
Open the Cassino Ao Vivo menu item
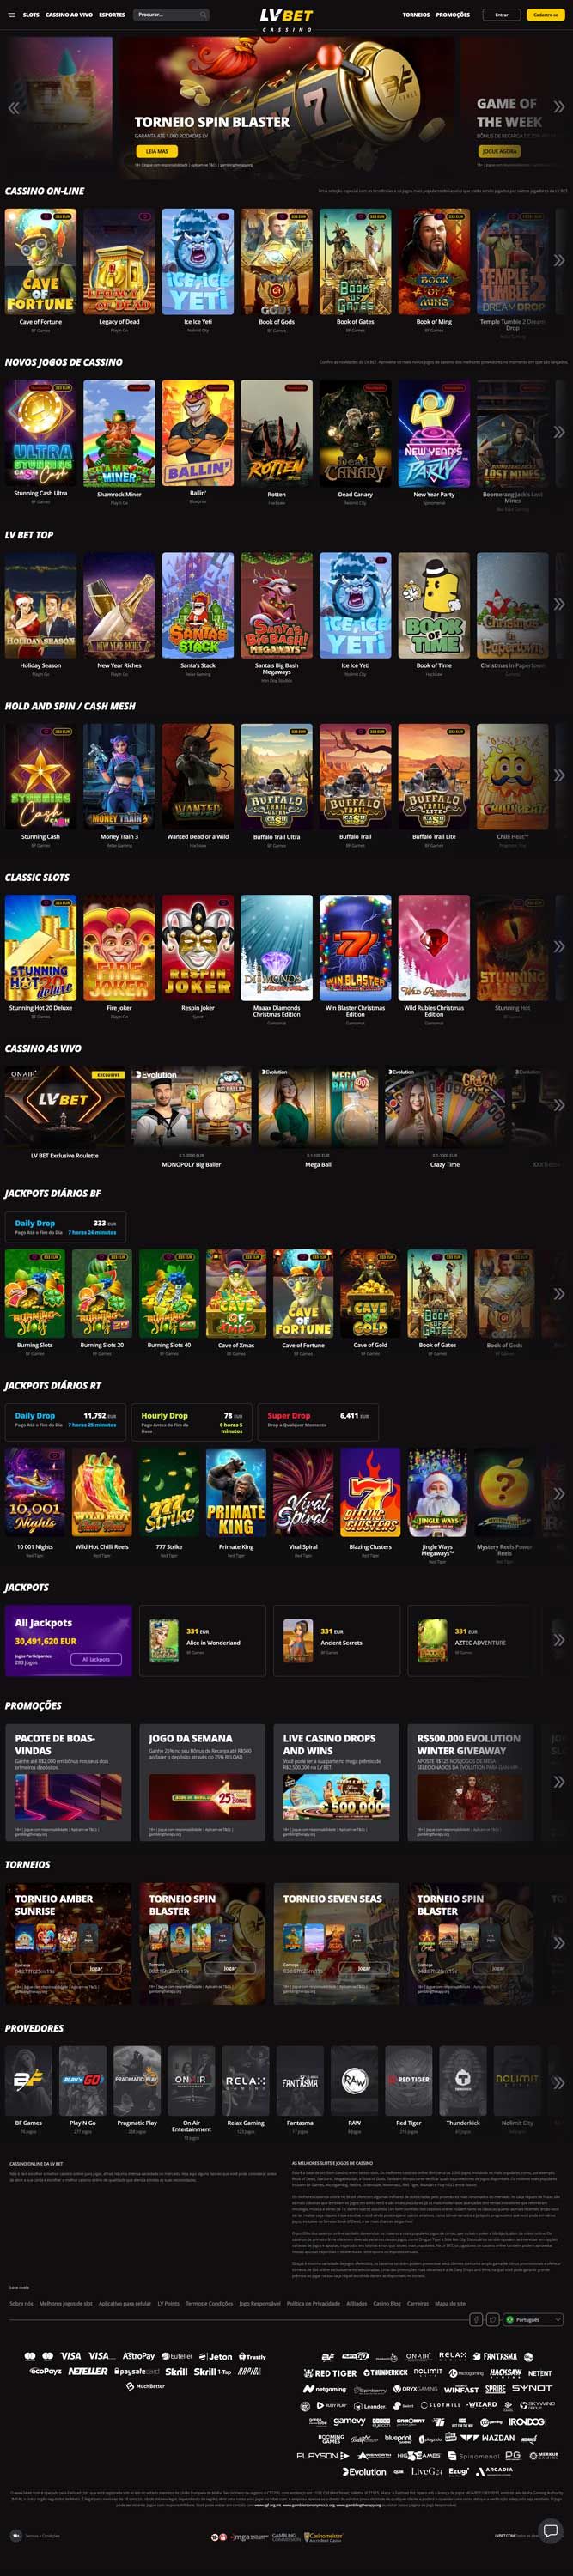[69, 15]
